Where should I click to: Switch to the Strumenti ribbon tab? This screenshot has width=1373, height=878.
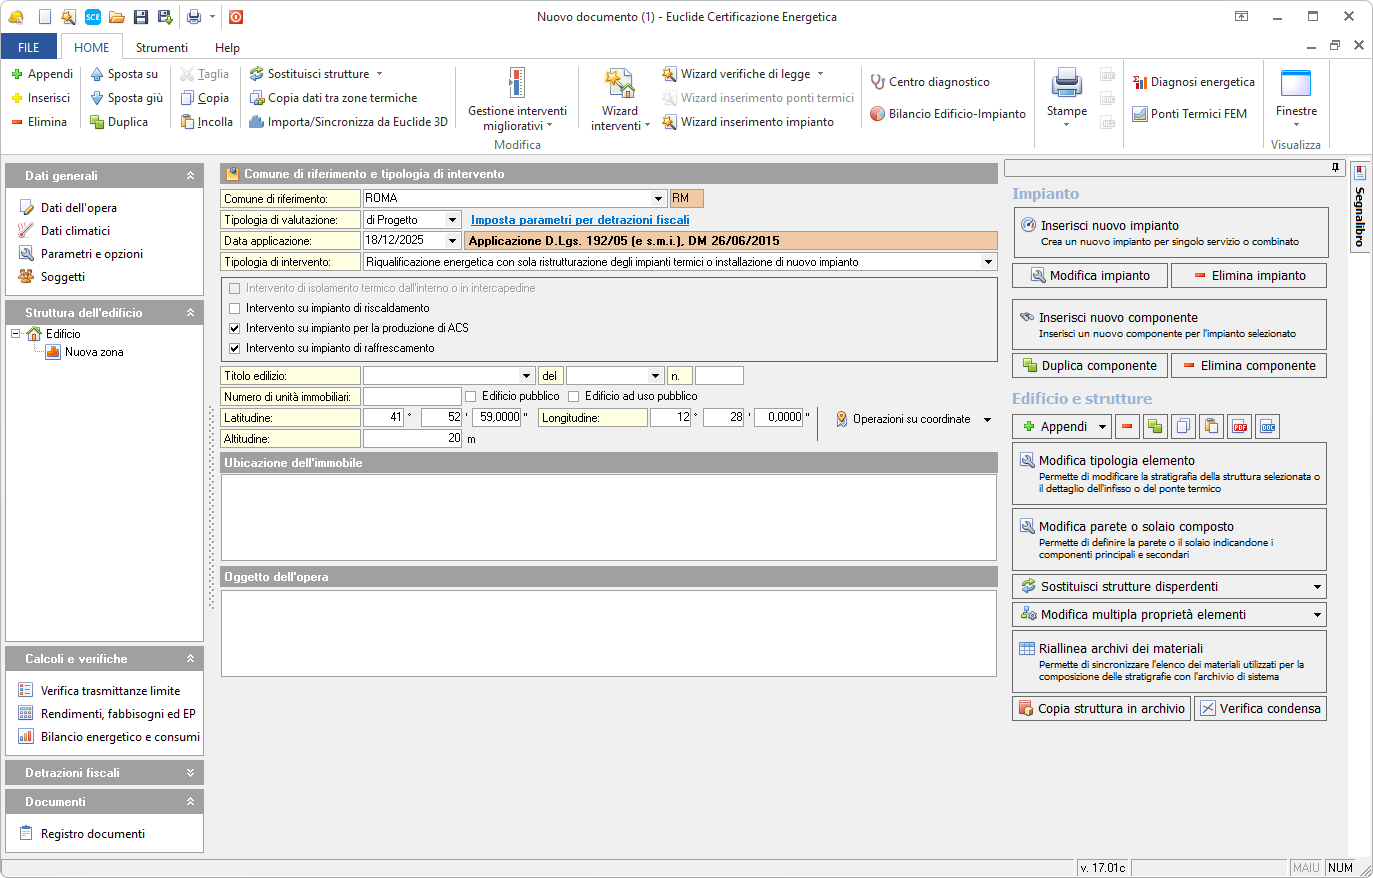tap(161, 48)
